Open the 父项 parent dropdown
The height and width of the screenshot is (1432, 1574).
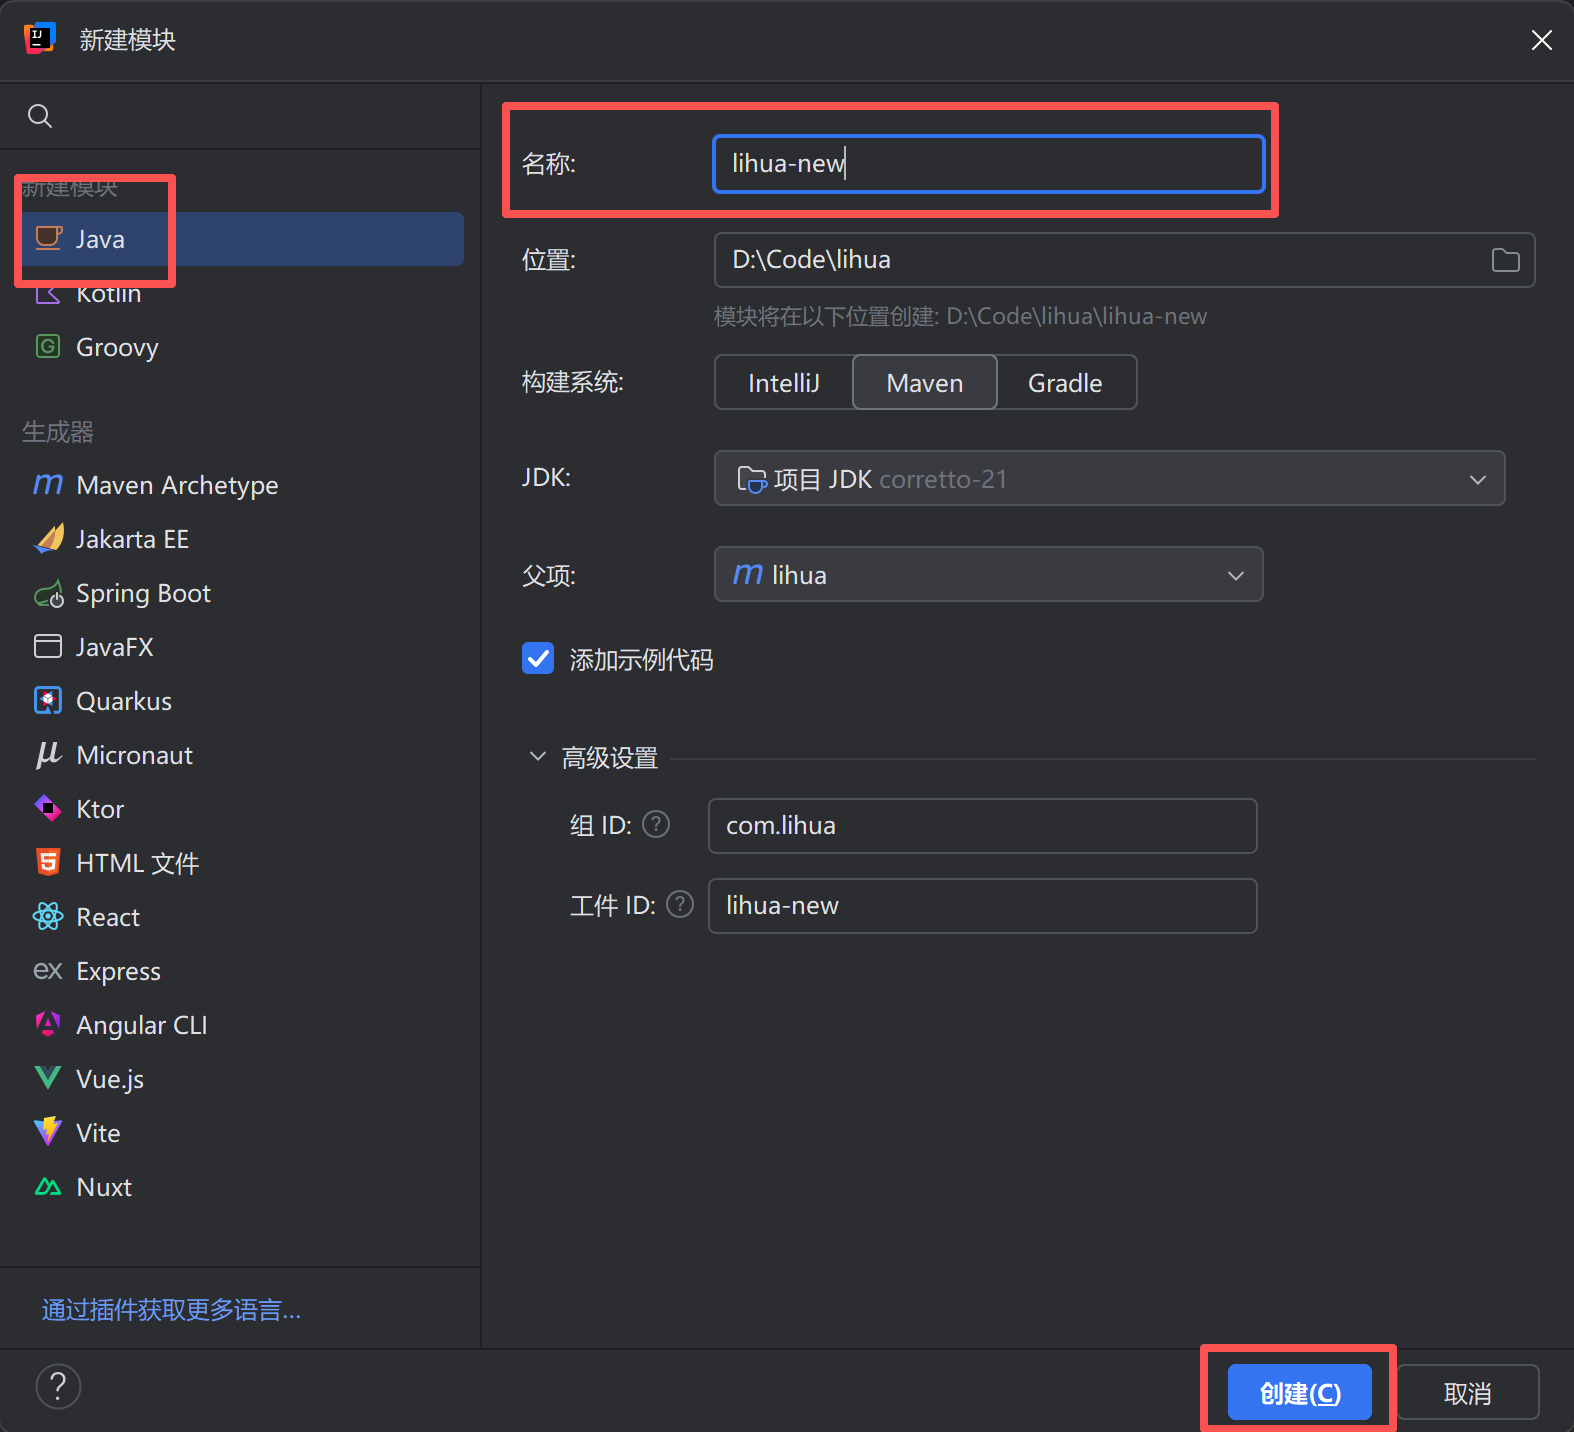pos(988,575)
